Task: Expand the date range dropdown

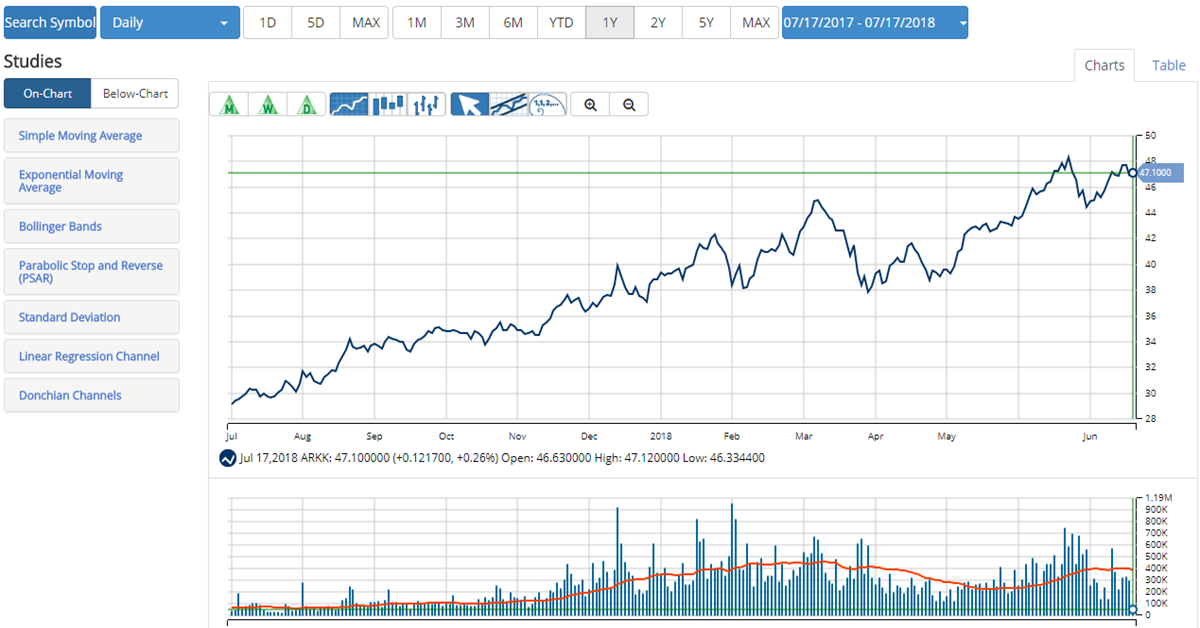Action: coord(875,22)
